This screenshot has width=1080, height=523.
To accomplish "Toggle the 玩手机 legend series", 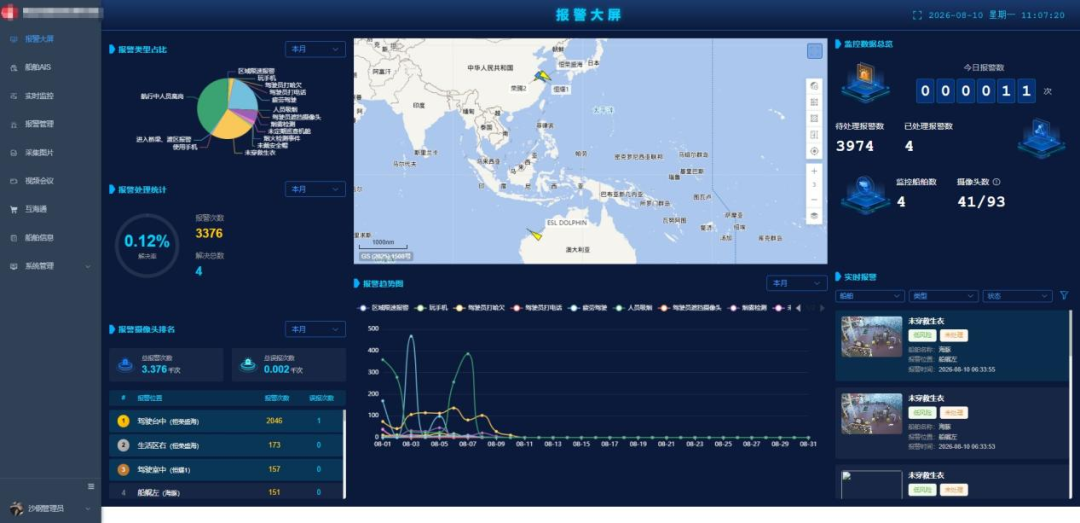I will pos(432,308).
